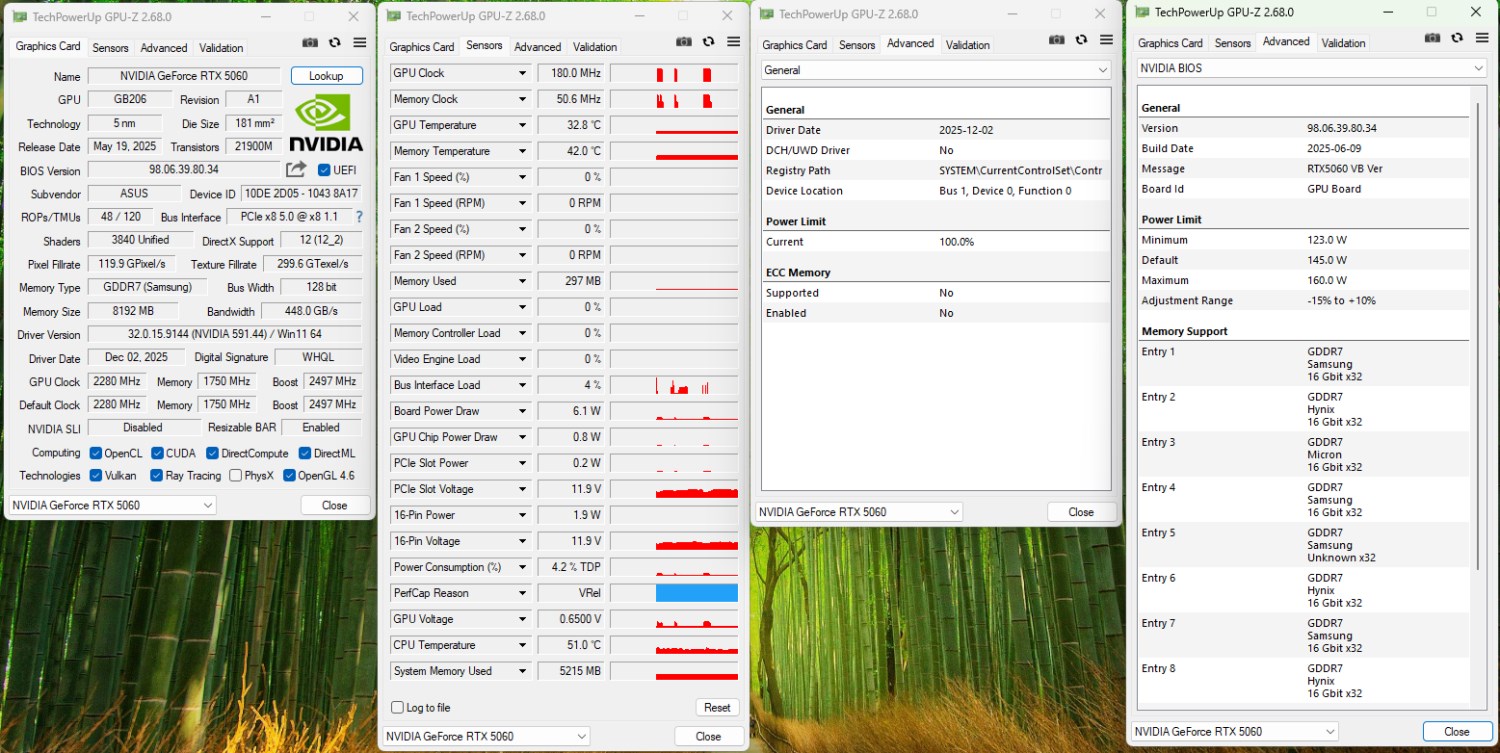Click the PCIe Slot Voltage sensor graph
Screen dimensions: 1500x753
pyautogui.click(x=674, y=489)
